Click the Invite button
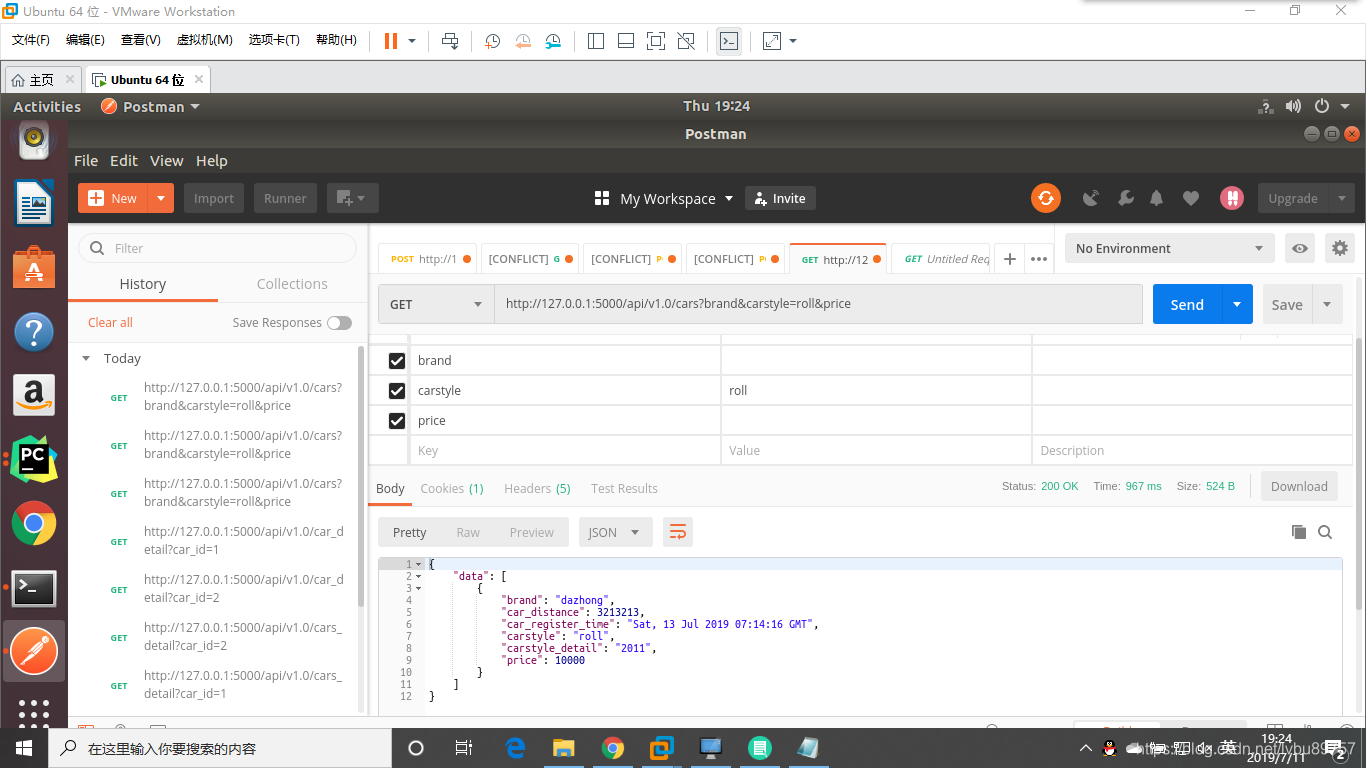Screen dimensions: 1366x768 pos(780,198)
